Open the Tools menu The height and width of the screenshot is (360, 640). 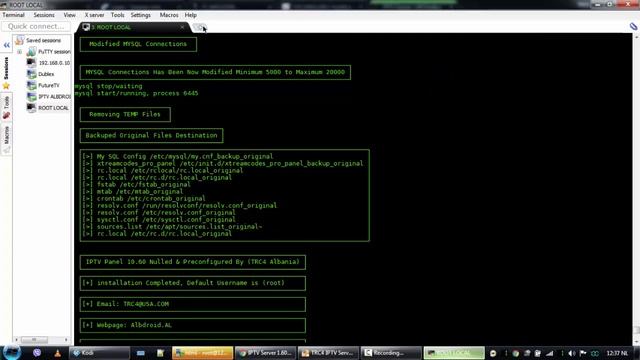point(118,15)
